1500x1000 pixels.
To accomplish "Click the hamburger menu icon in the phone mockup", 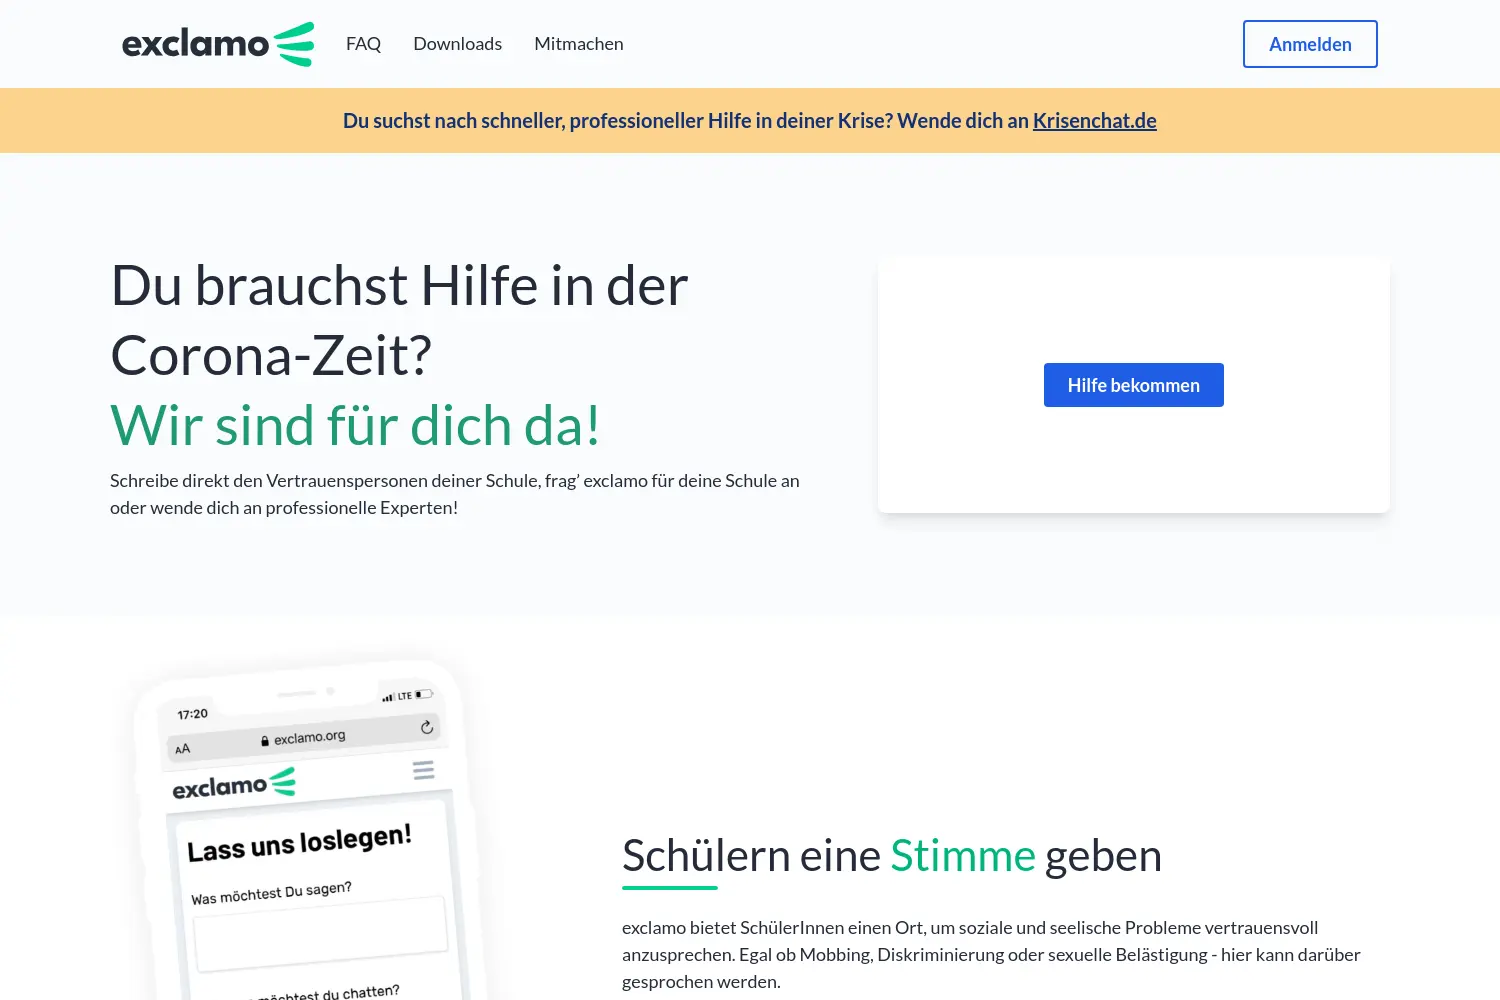I will tap(423, 770).
